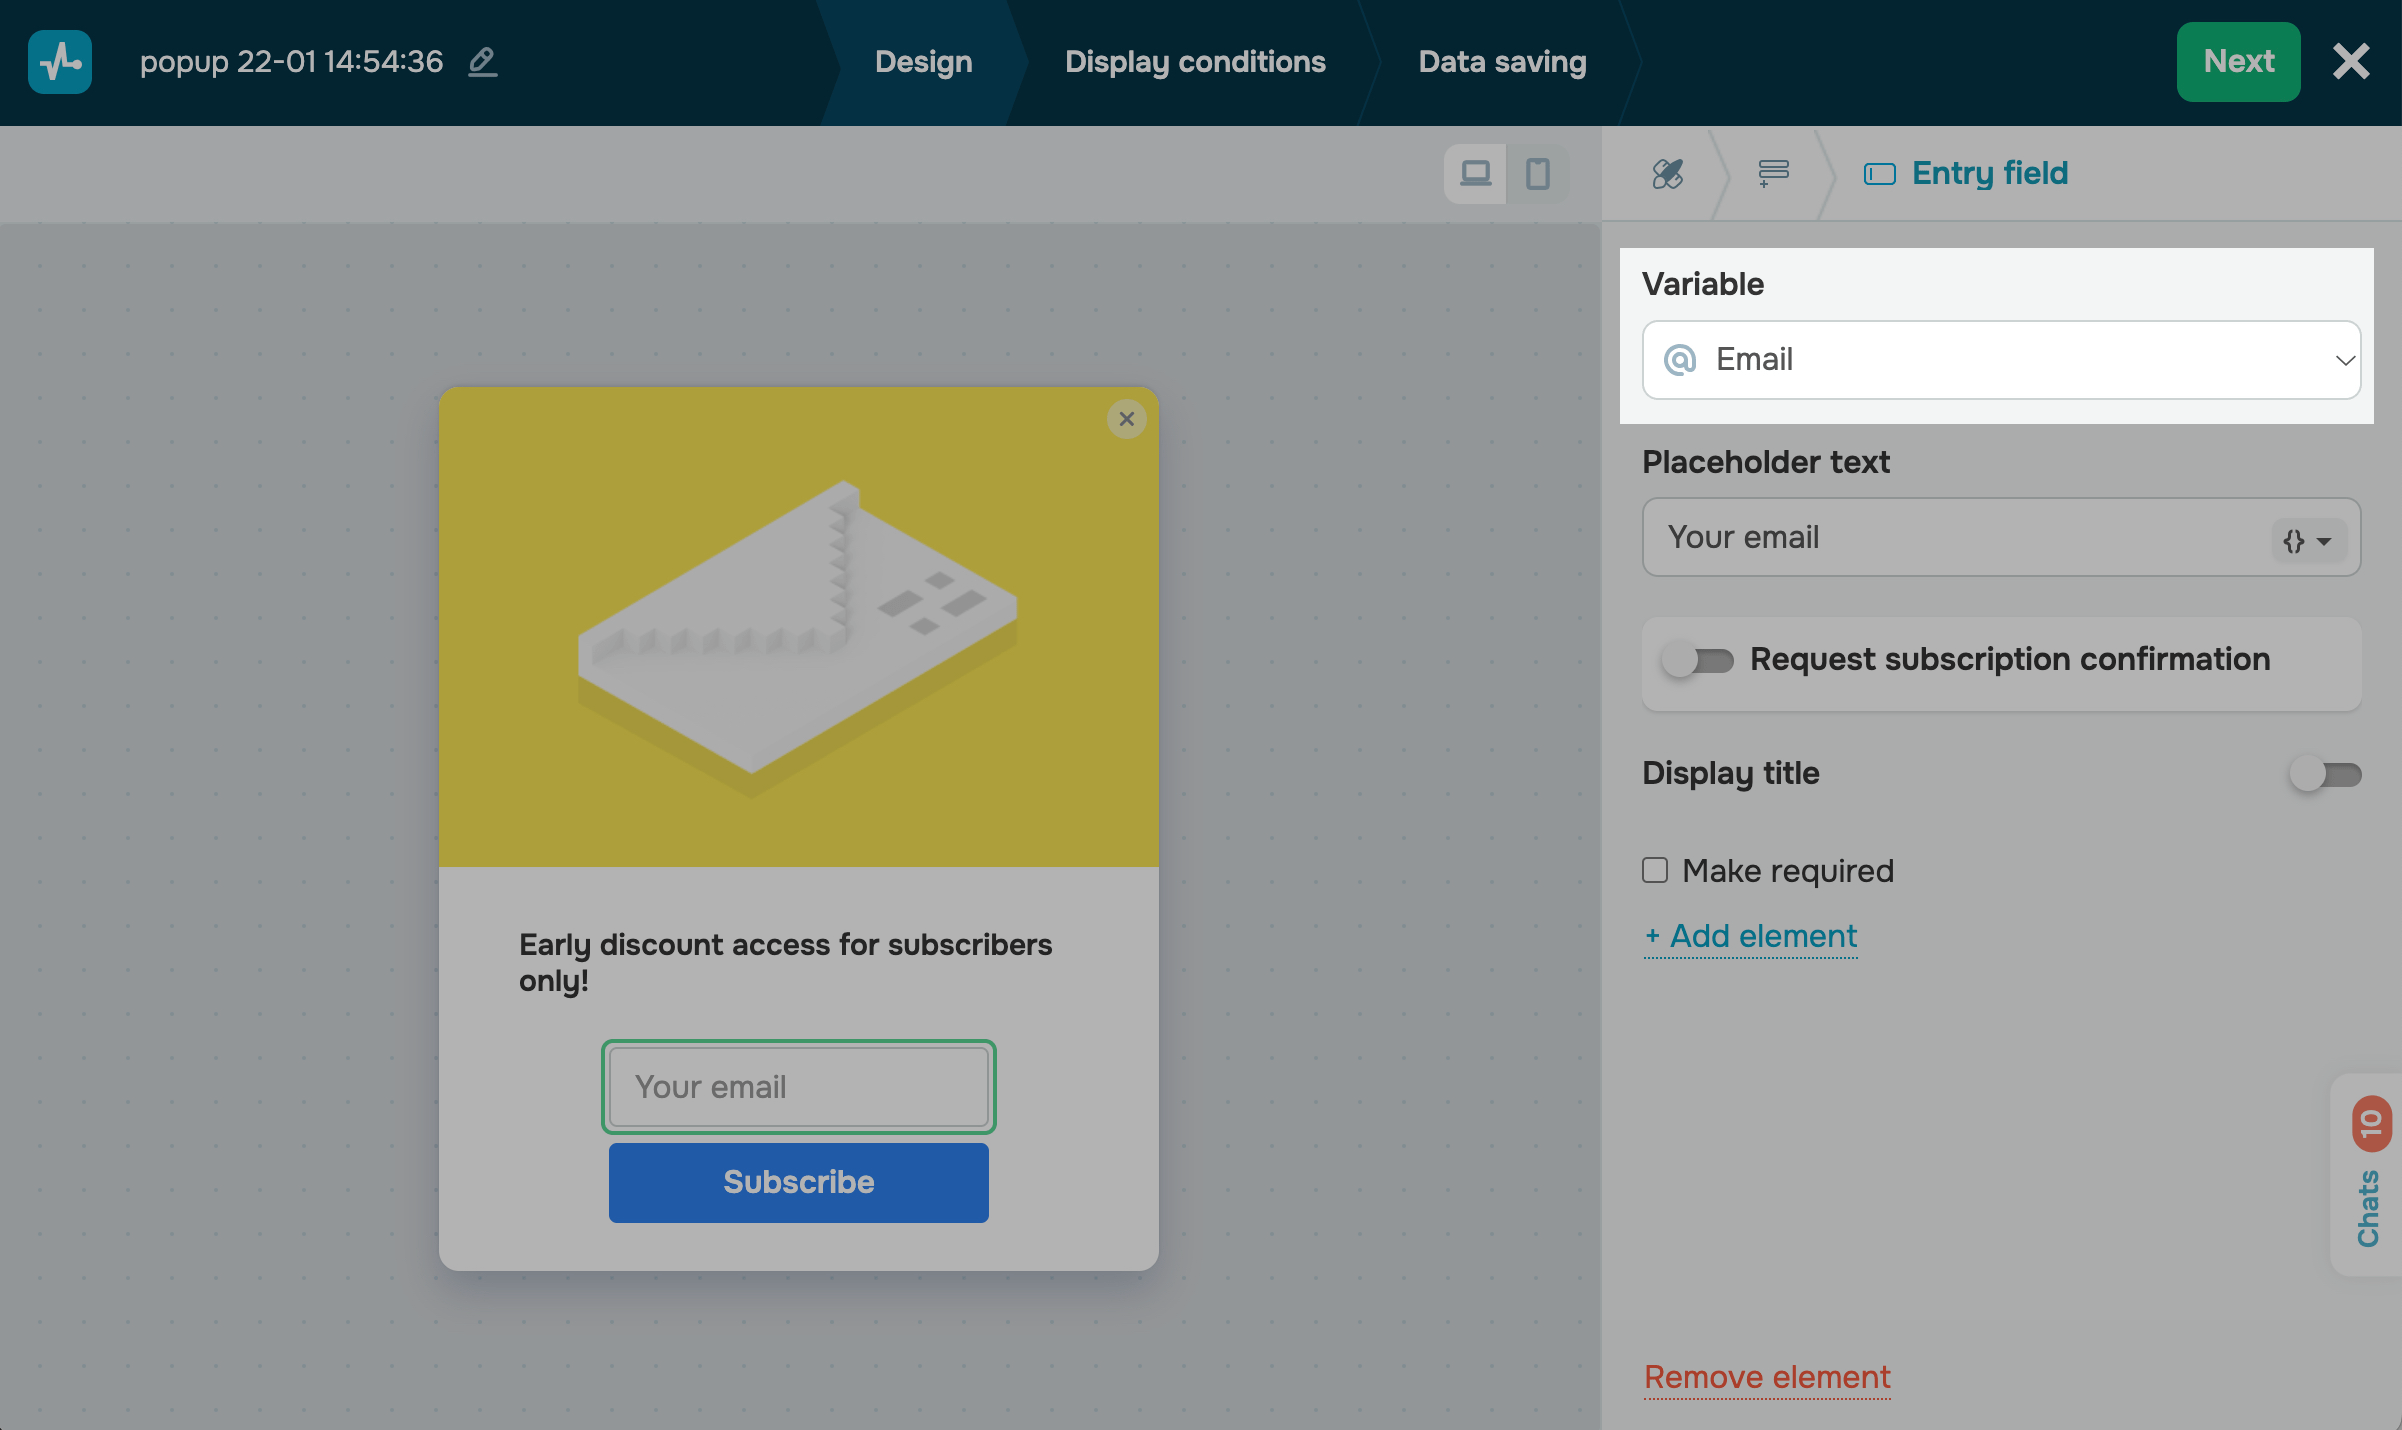The image size is (2402, 1430).
Task: Open the rocket breadcrumb icon
Action: [1667, 174]
